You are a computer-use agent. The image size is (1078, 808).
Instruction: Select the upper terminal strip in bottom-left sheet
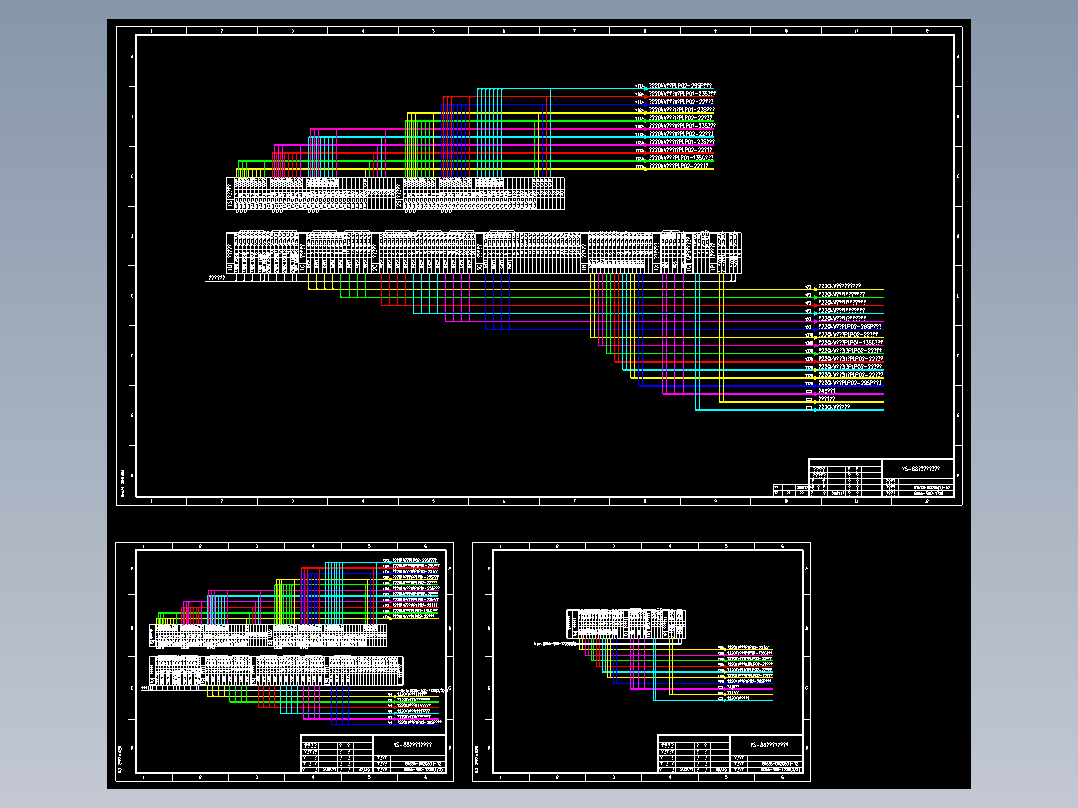268,635
